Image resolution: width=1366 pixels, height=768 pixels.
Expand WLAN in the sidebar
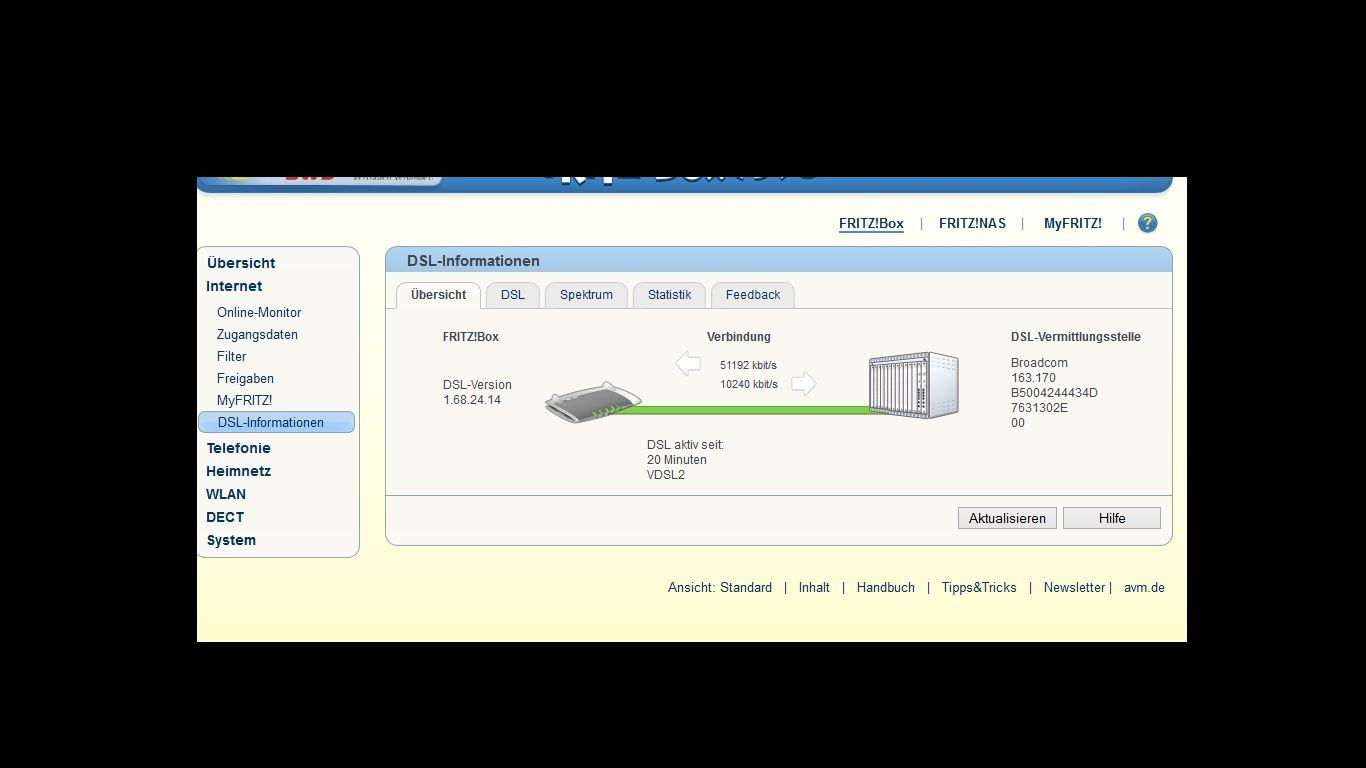pyautogui.click(x=226, y=494)
